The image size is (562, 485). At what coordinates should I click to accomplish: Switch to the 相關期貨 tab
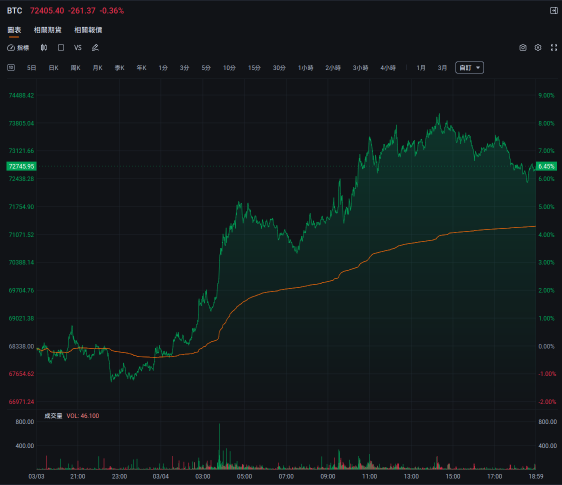pos(48,30)
